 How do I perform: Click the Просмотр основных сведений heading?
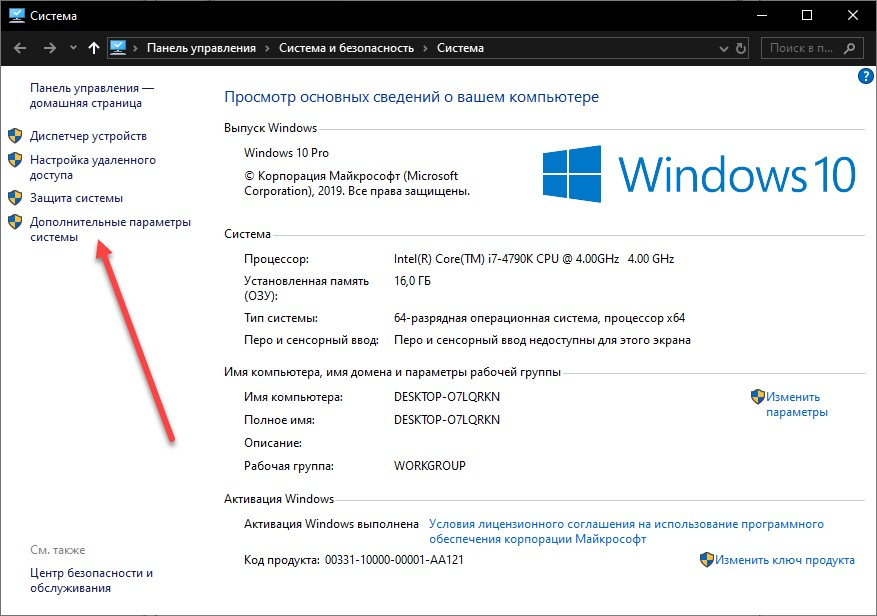click(x=411, y=97)
